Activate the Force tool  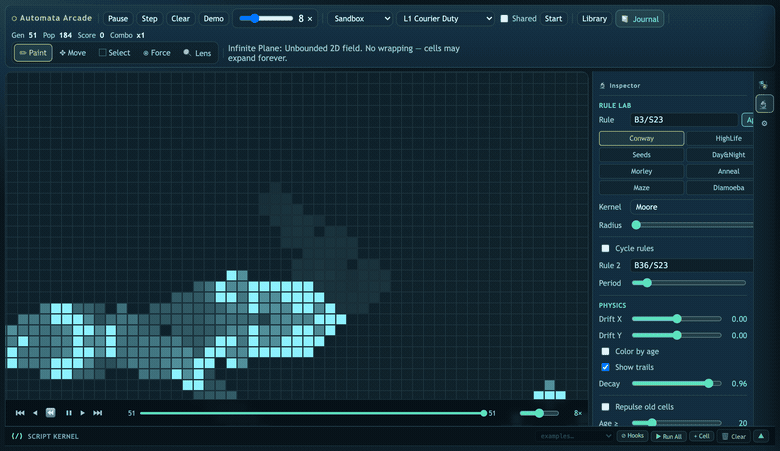click(157, 53)
